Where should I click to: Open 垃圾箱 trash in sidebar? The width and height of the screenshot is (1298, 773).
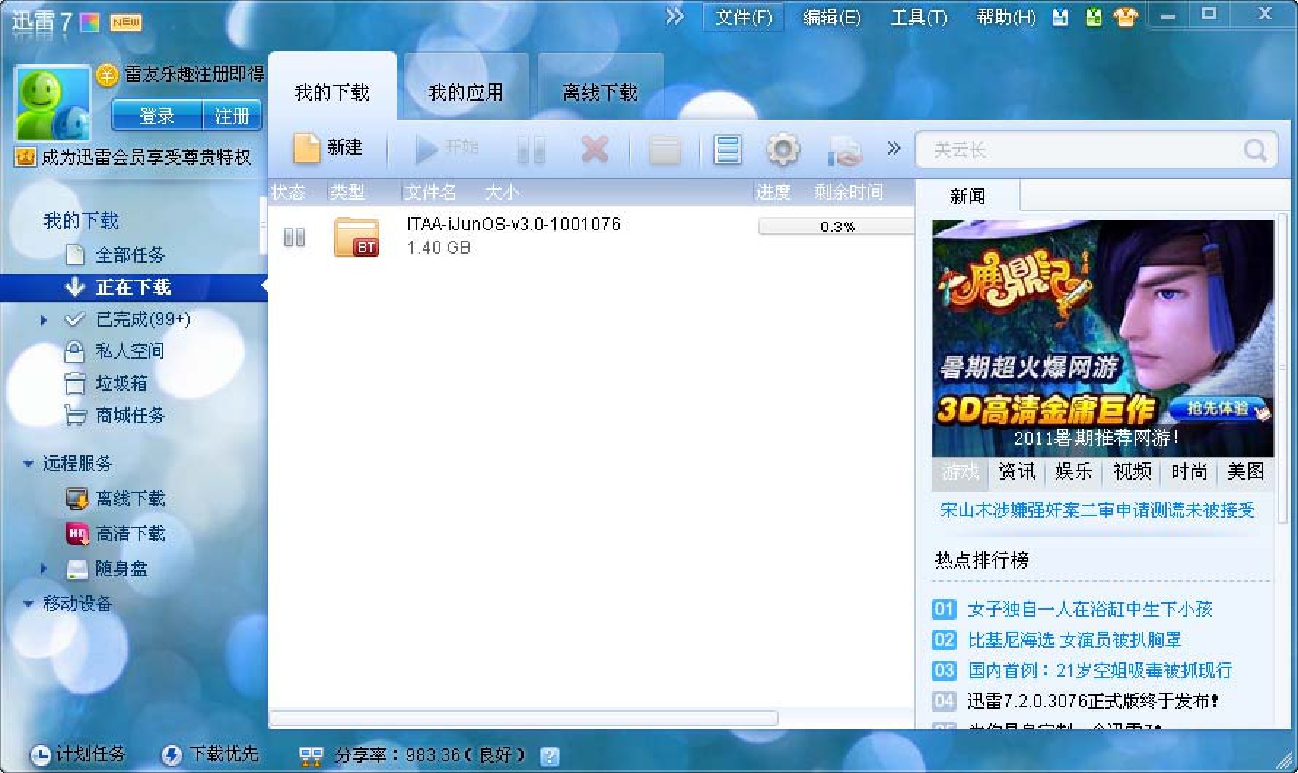click(x=121, y=383)
